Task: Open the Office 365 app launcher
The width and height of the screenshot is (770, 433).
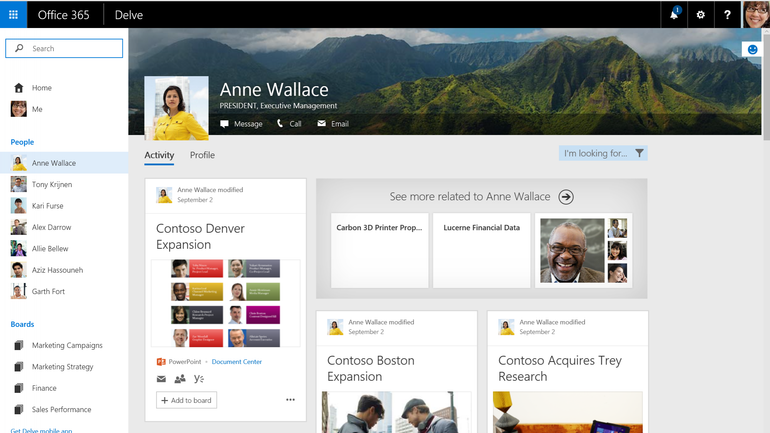Action: (13, 15)
